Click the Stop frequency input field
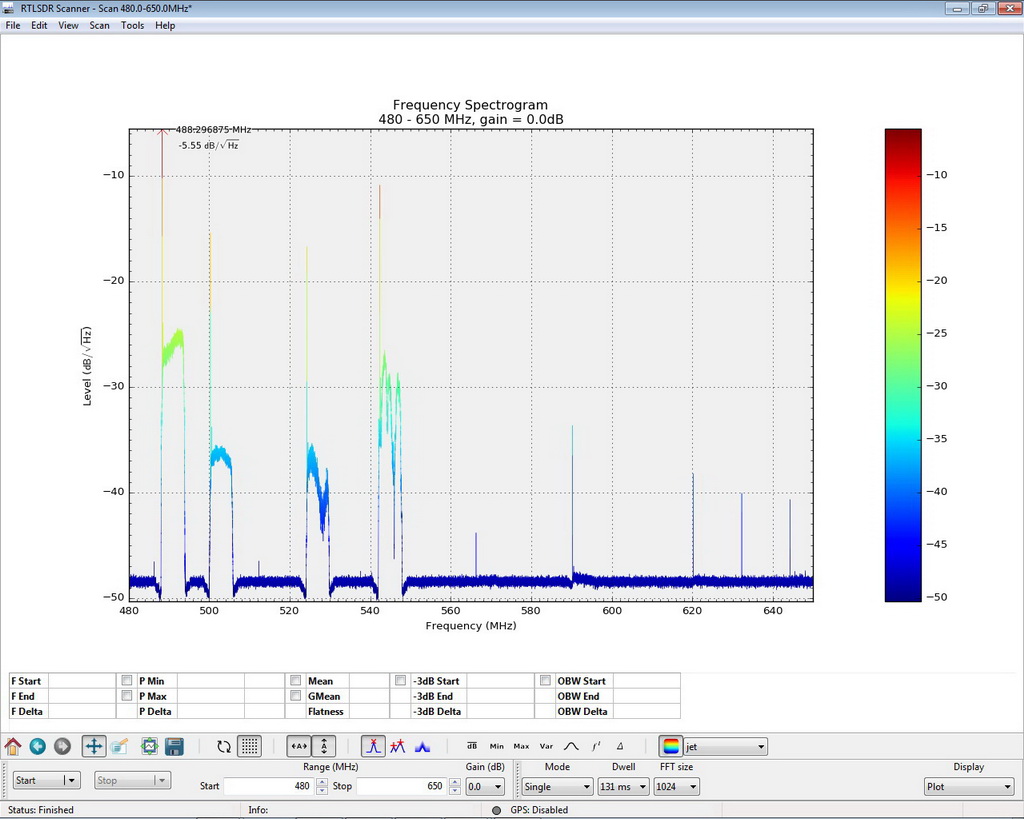 (x=400, y=787)
